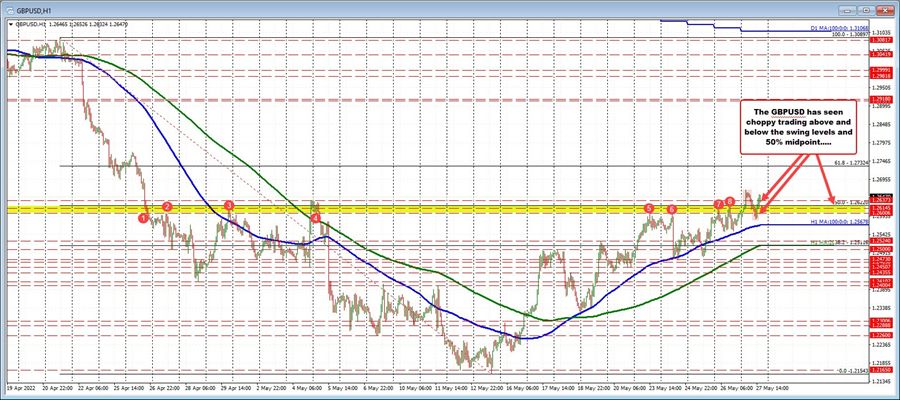Click the 1.27975 price axis value

882,143
